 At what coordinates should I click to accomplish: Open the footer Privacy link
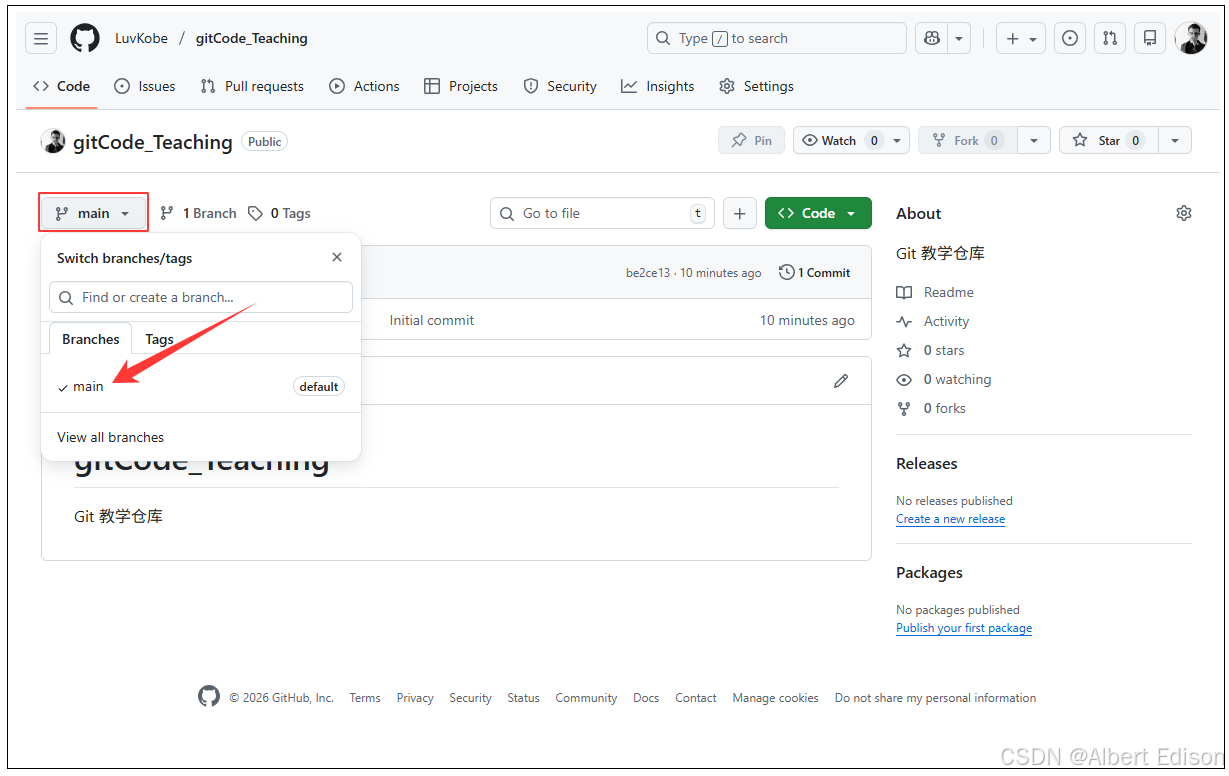(415, 698)
